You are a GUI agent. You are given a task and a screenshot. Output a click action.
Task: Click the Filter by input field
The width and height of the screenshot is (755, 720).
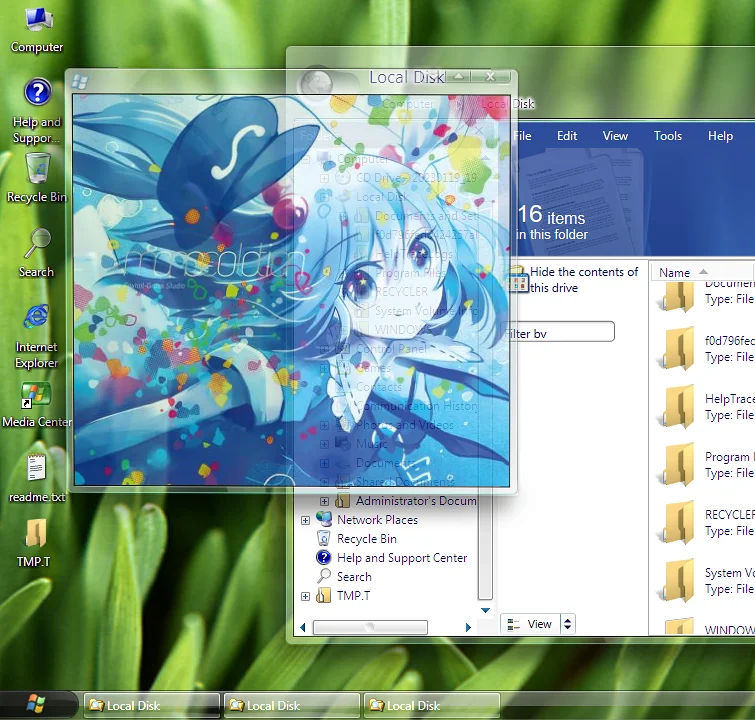pyautogui.click(x=560, y=333)
